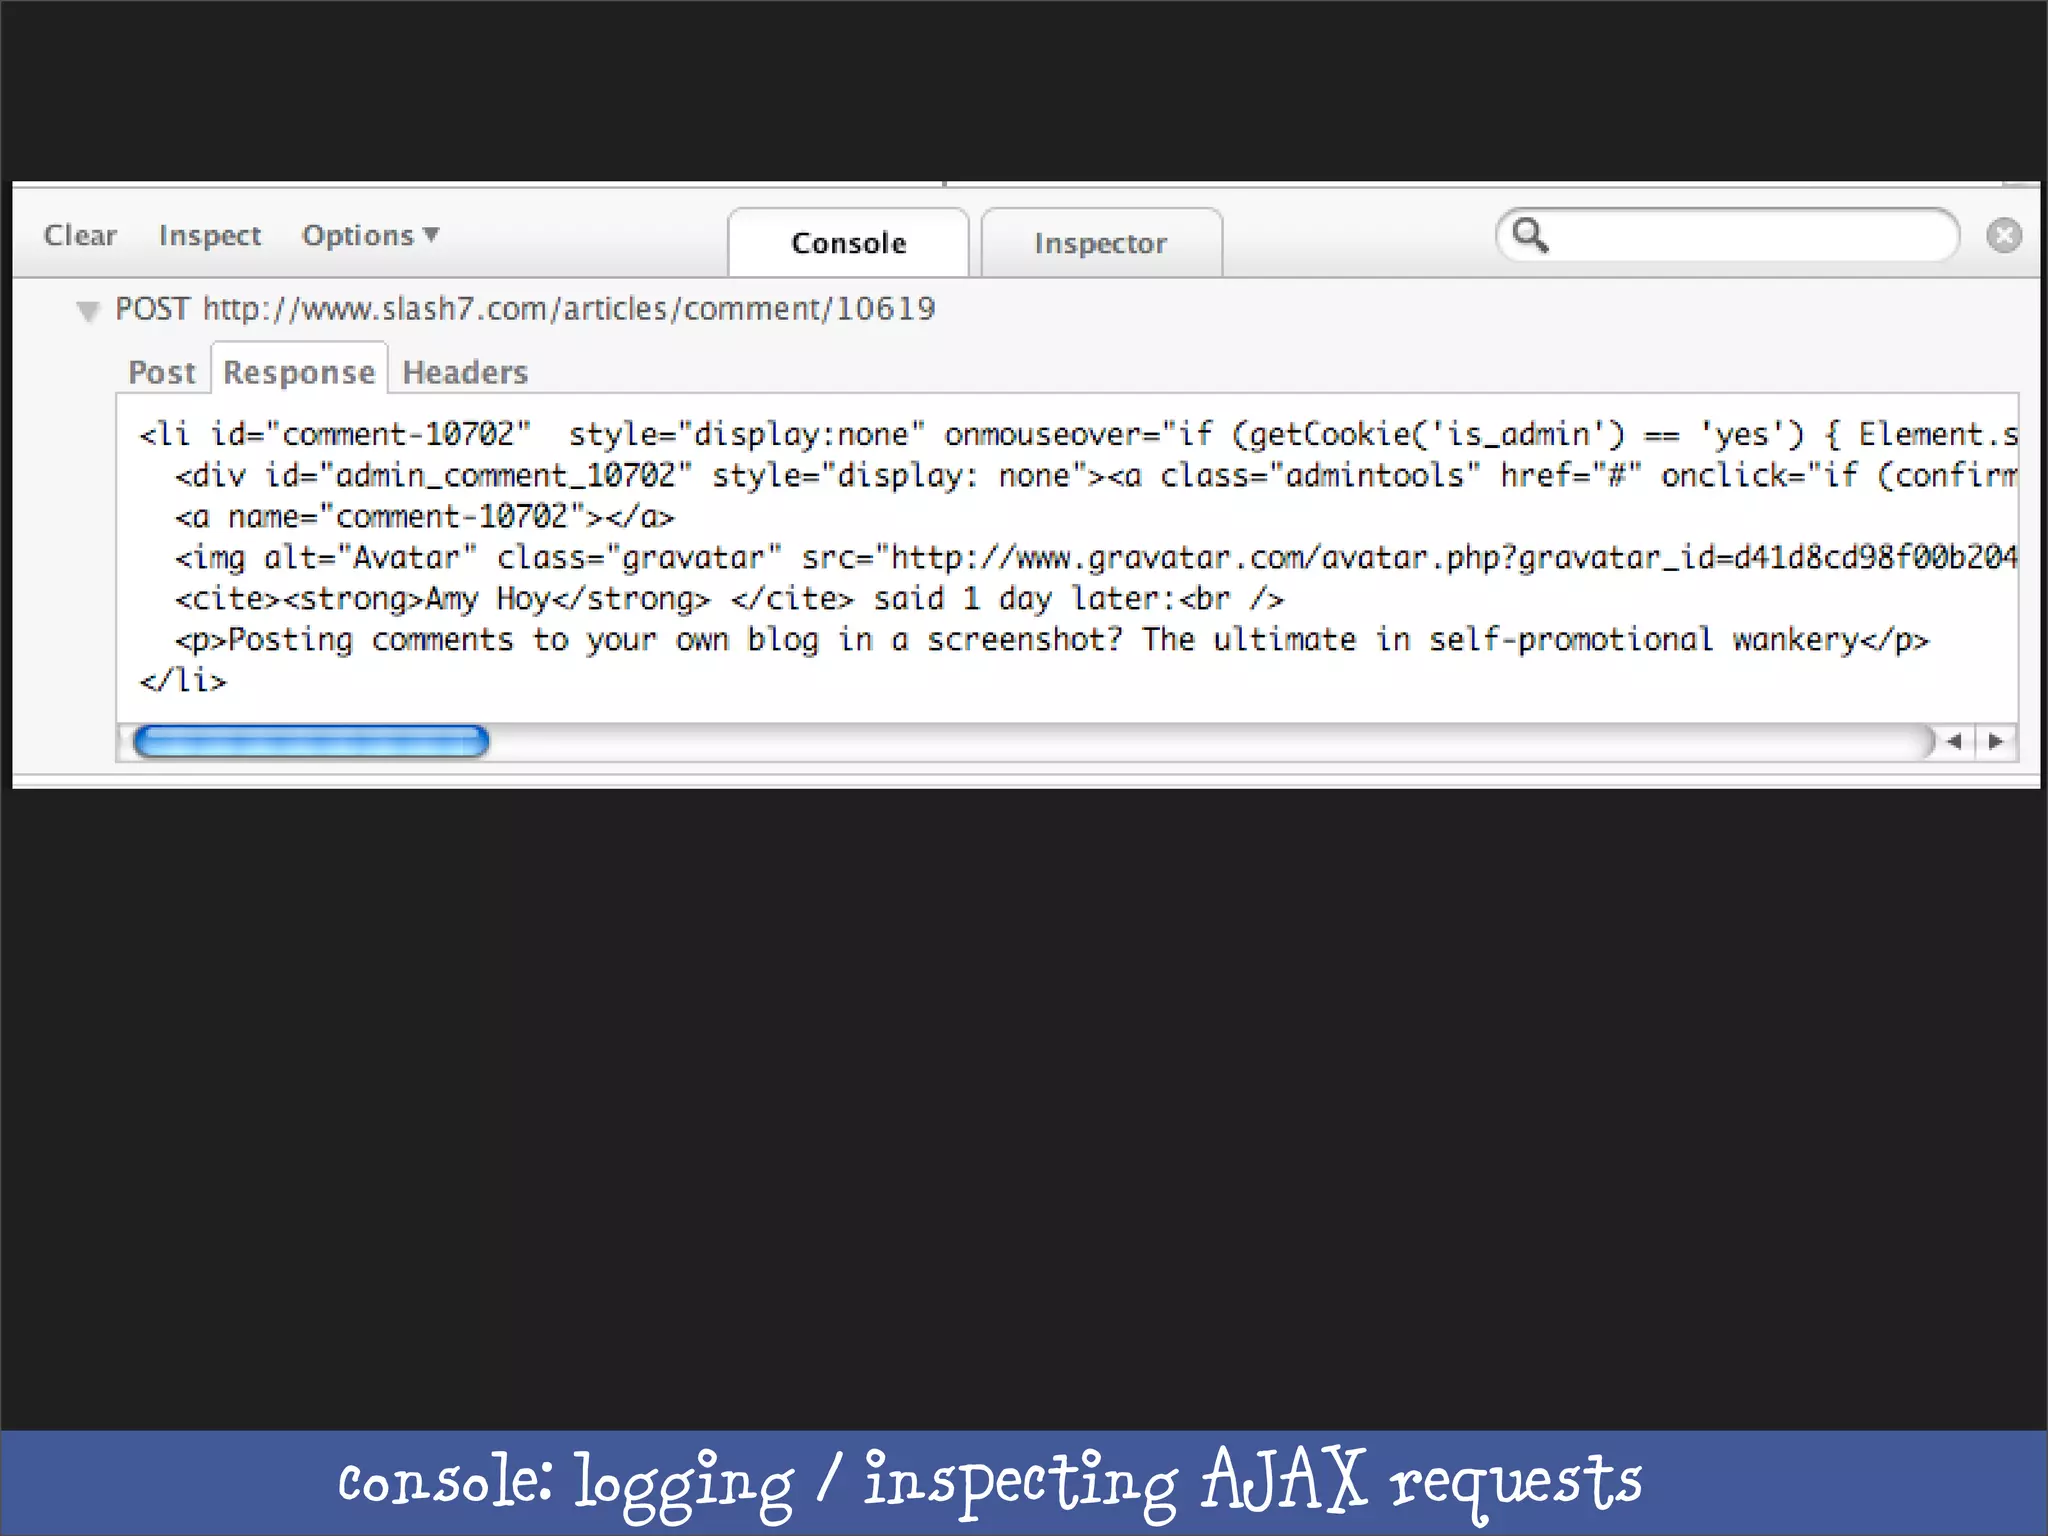
Task: Click the scroll right arrow
Action: 1996,741
